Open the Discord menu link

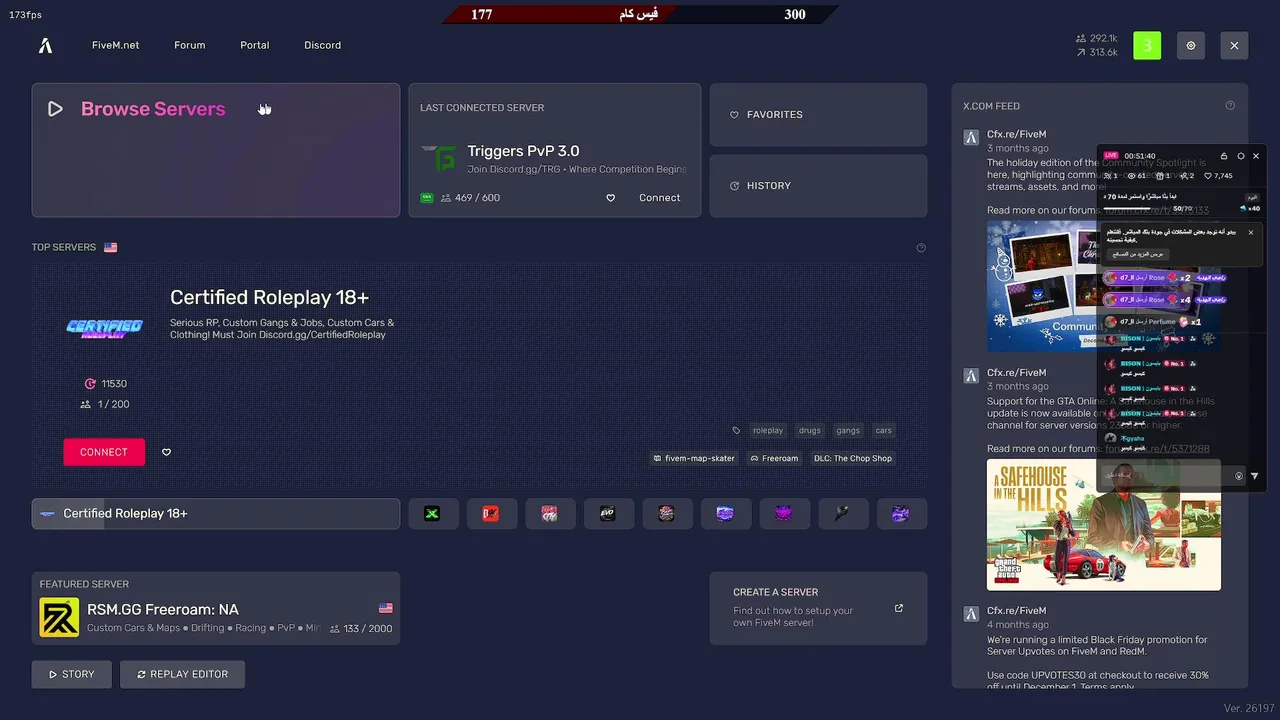pyautogui.click(x=322, y=45)
